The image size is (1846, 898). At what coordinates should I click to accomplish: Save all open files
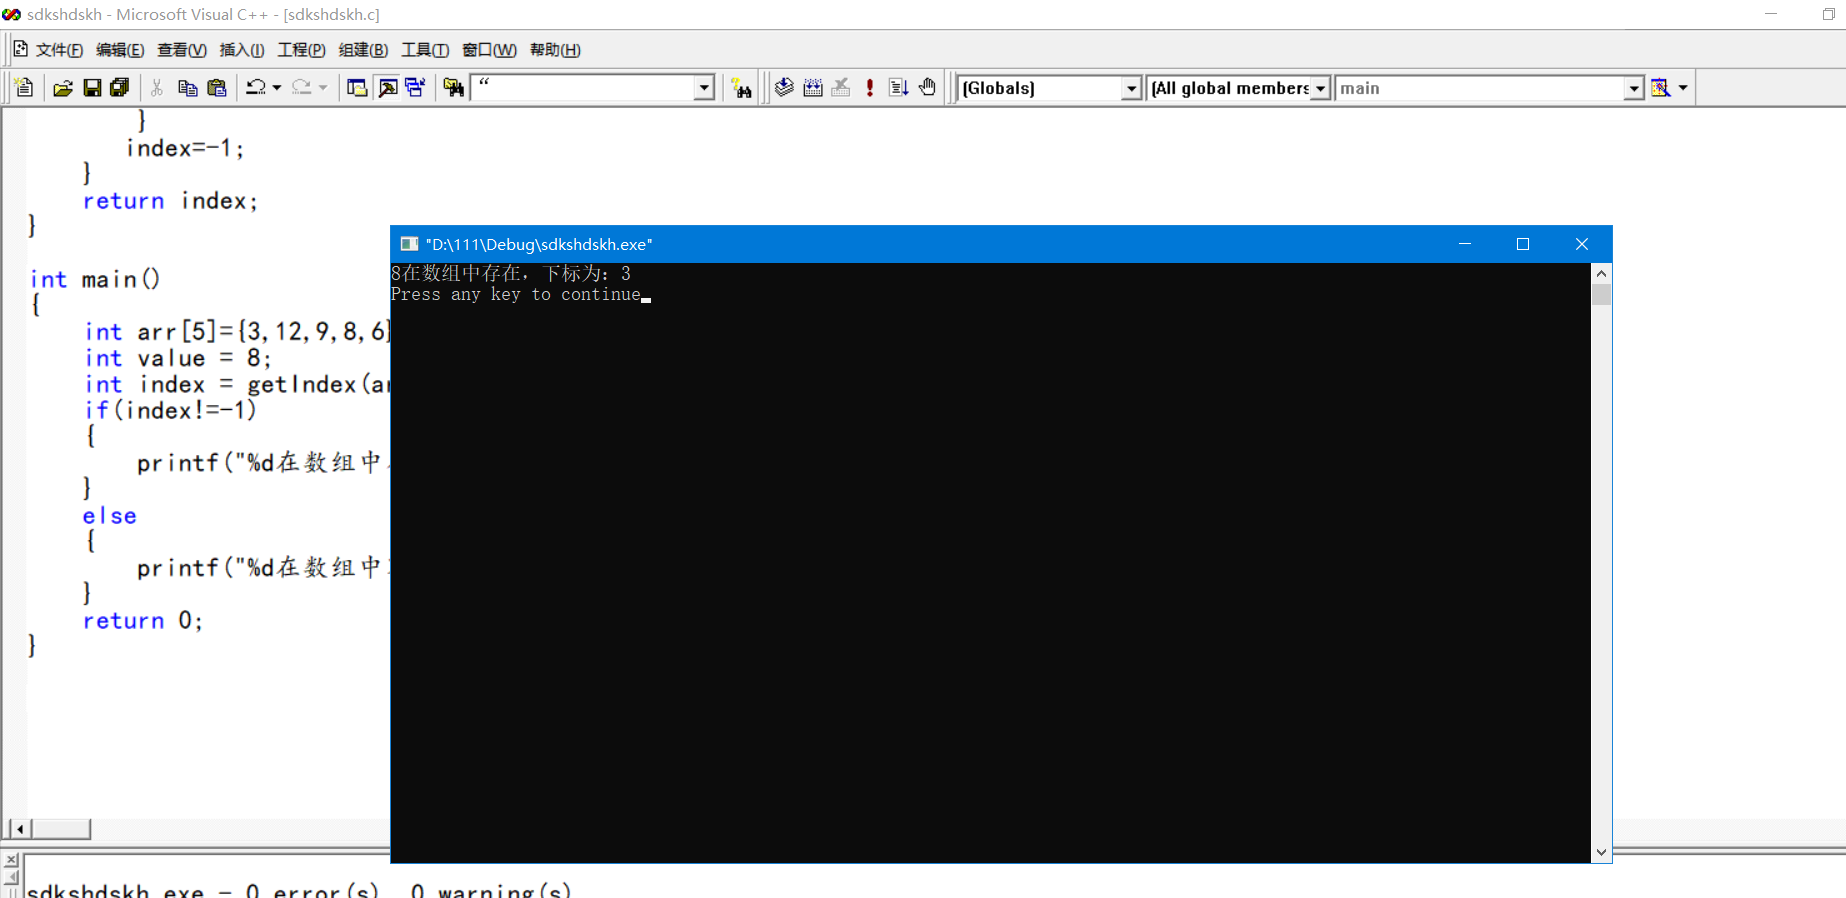pyautogui.click(x=120, y=88)
